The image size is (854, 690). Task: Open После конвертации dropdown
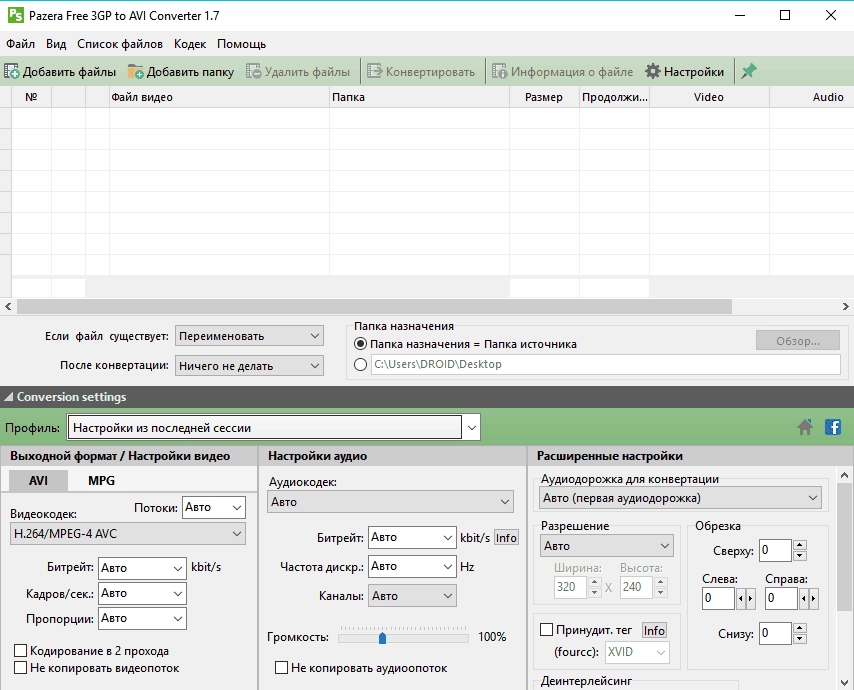pos(249,366)
